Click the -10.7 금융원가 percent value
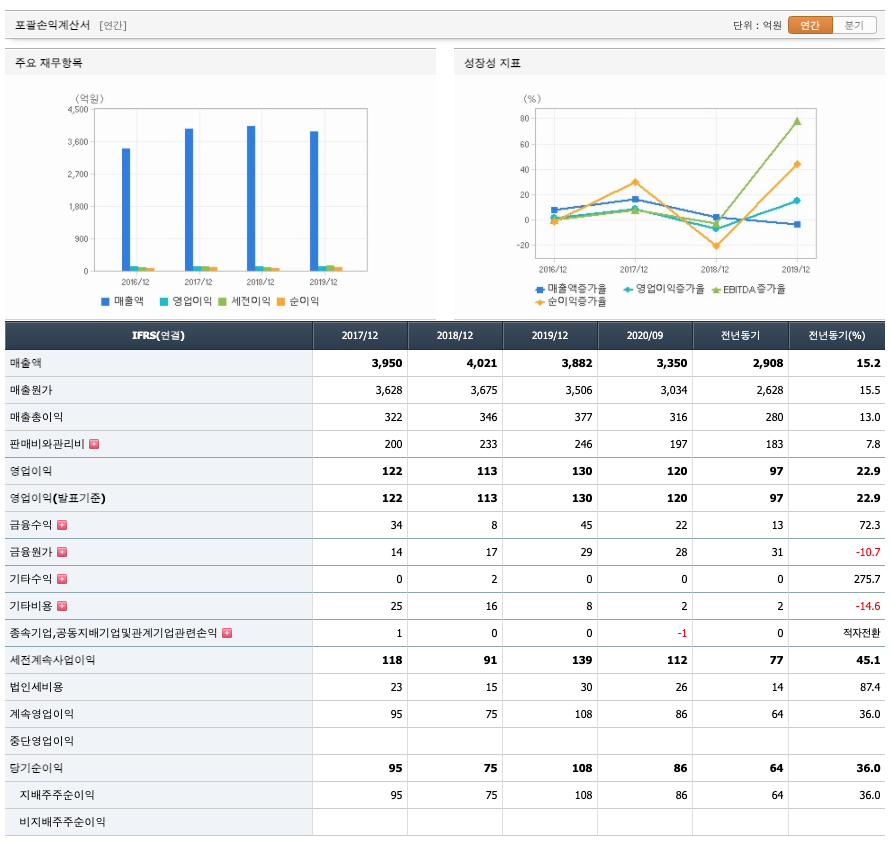 [868, 552]
